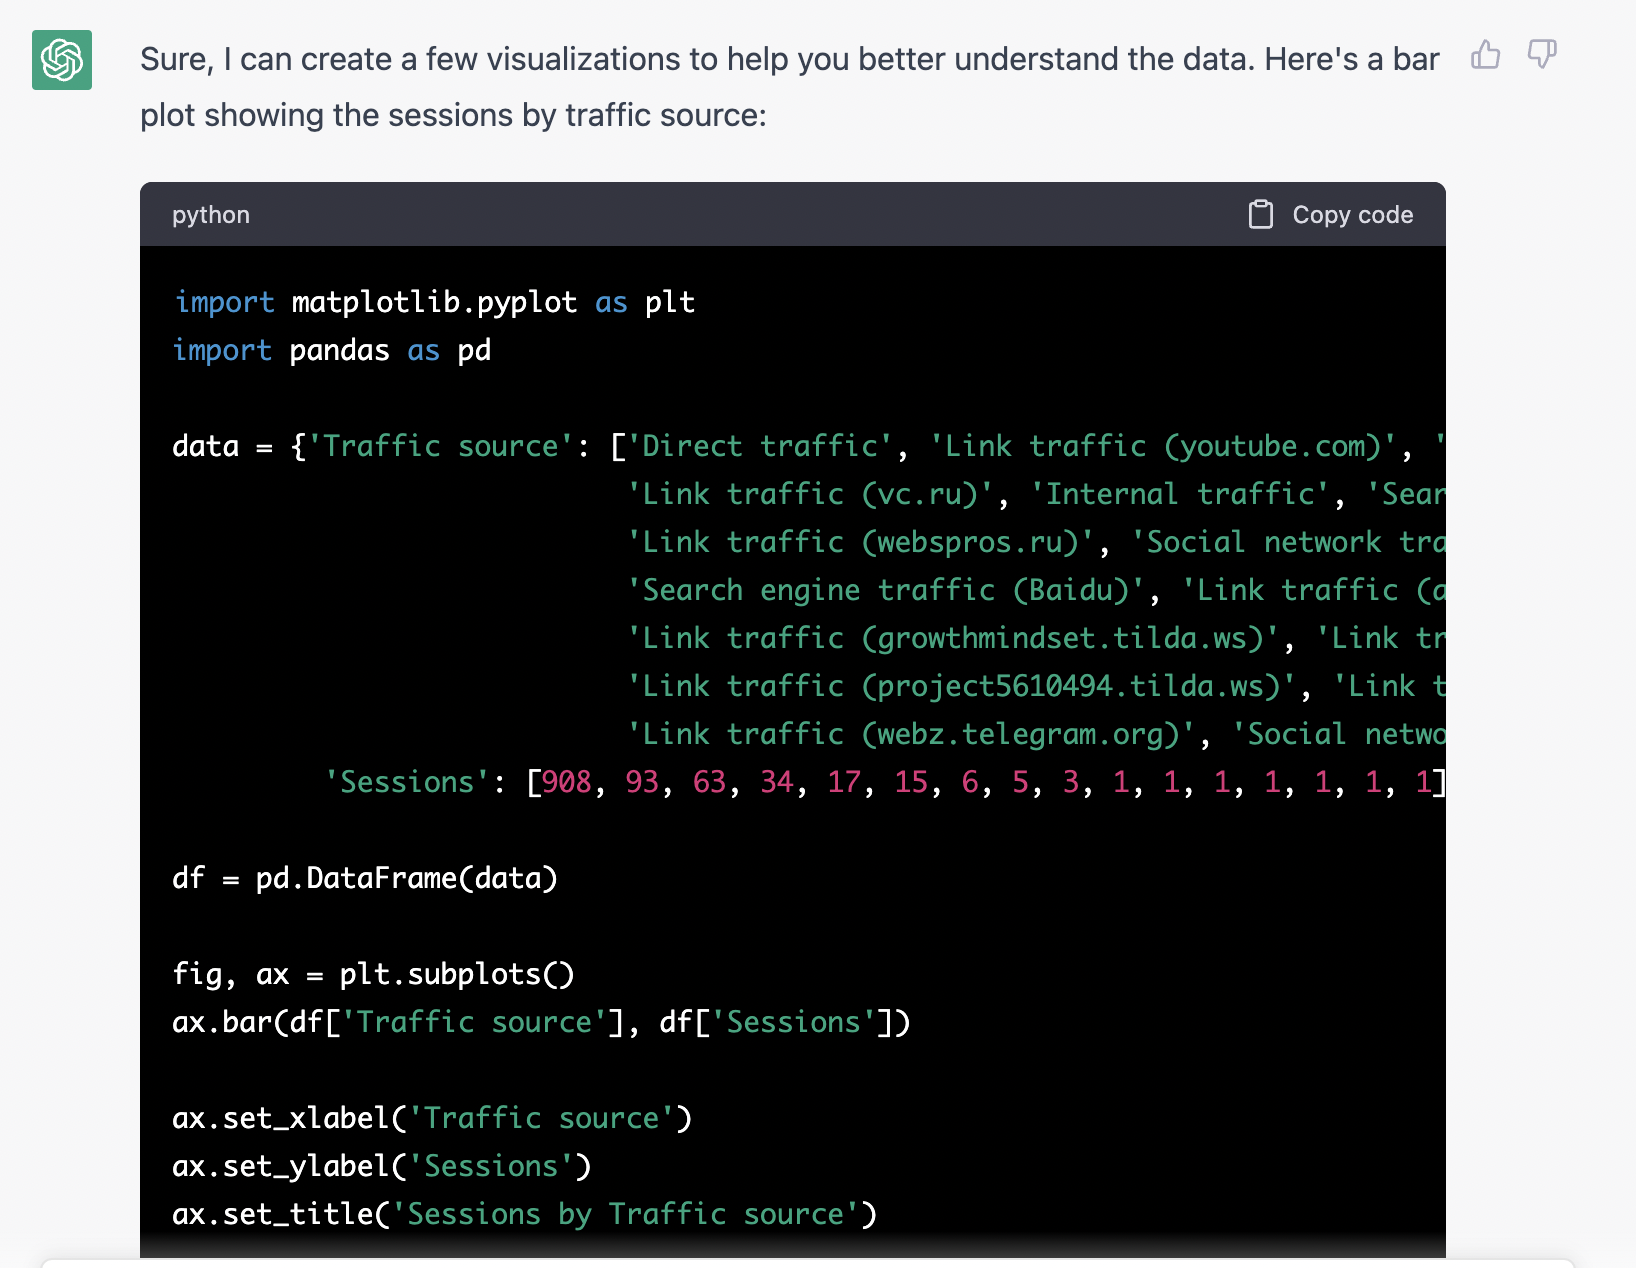Click 'Search engine traffic (Baidu)' string

pyautogui.click(x=885, y=590)
